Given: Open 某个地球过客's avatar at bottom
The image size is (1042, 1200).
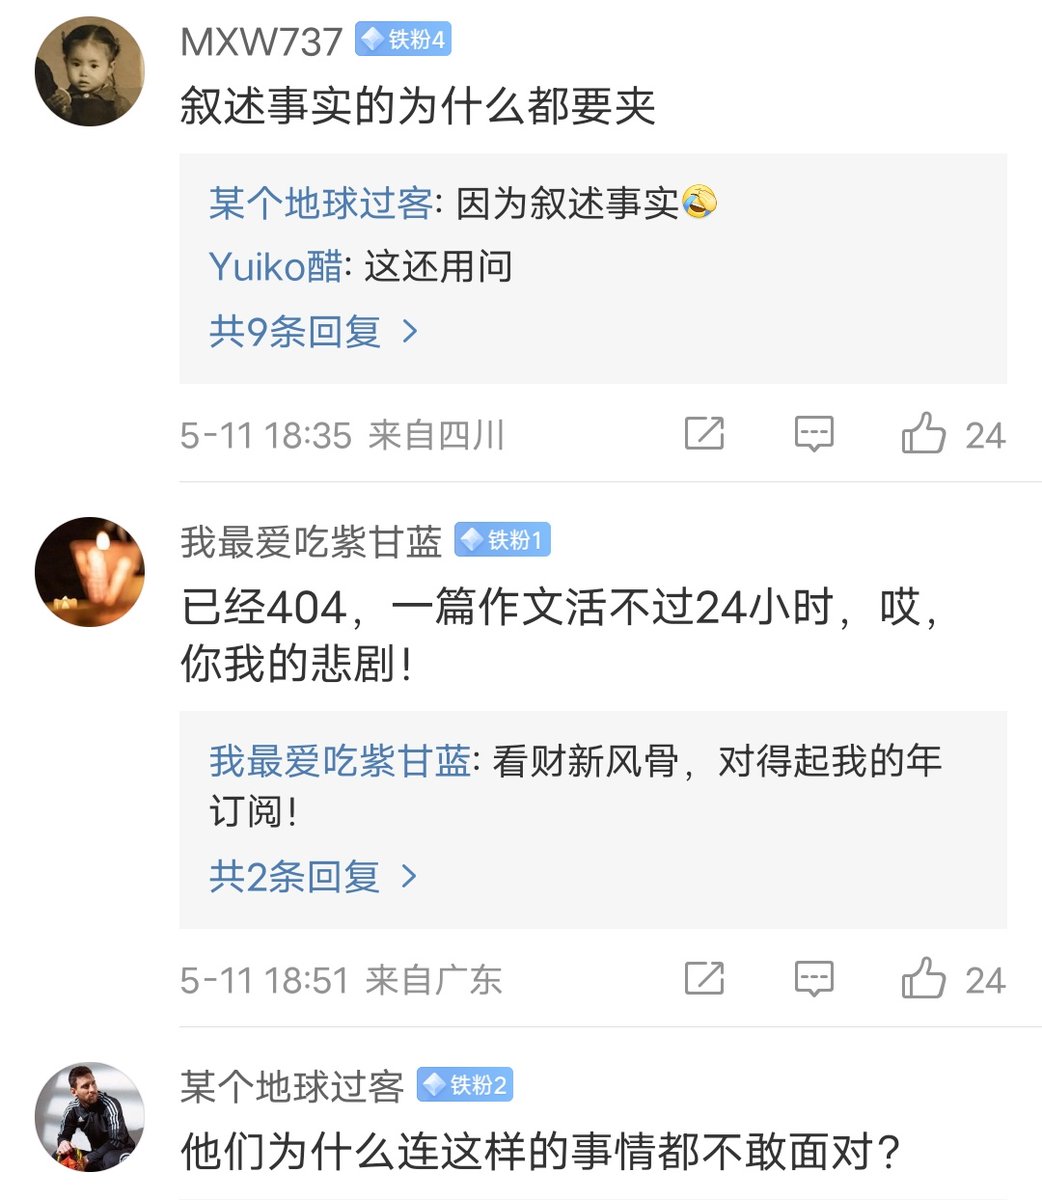Looking at the screenshot, I should (90, 1116).
